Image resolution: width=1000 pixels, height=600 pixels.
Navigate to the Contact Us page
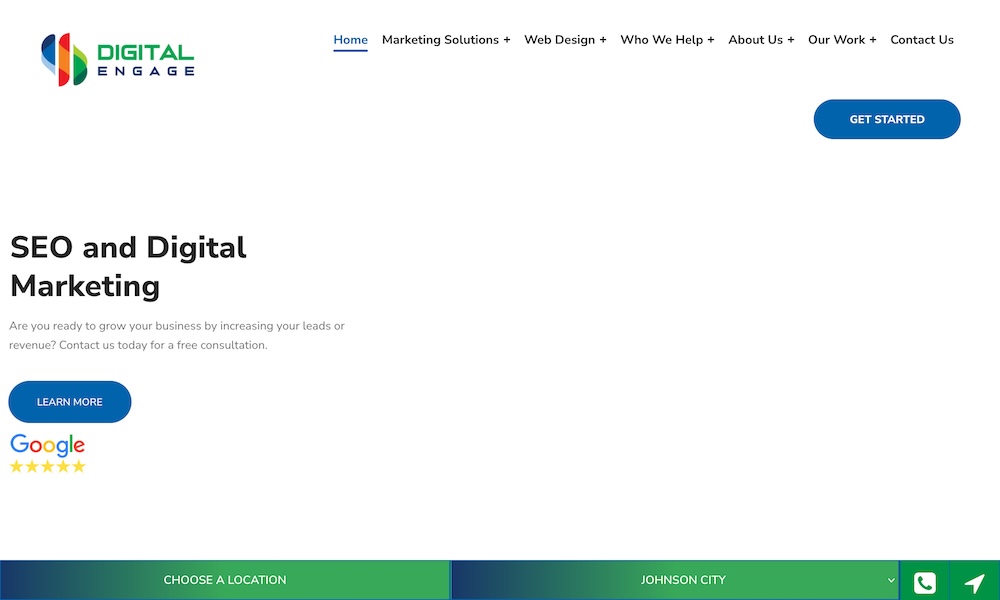[x=921, y=40]
